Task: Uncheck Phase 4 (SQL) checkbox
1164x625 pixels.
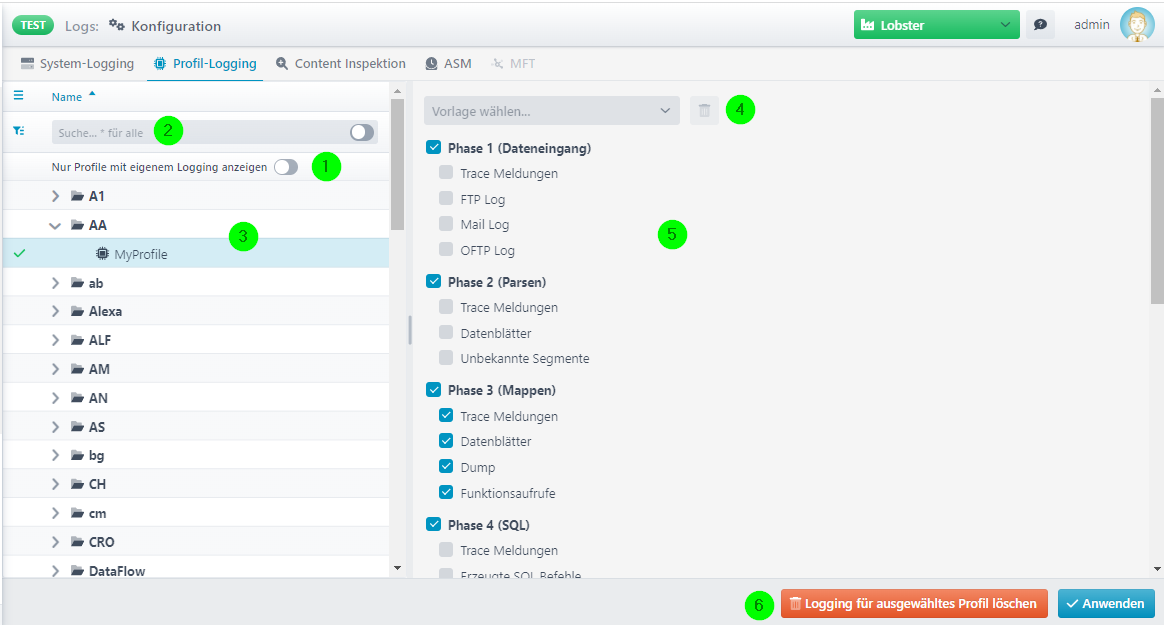Action: [434, 524]
